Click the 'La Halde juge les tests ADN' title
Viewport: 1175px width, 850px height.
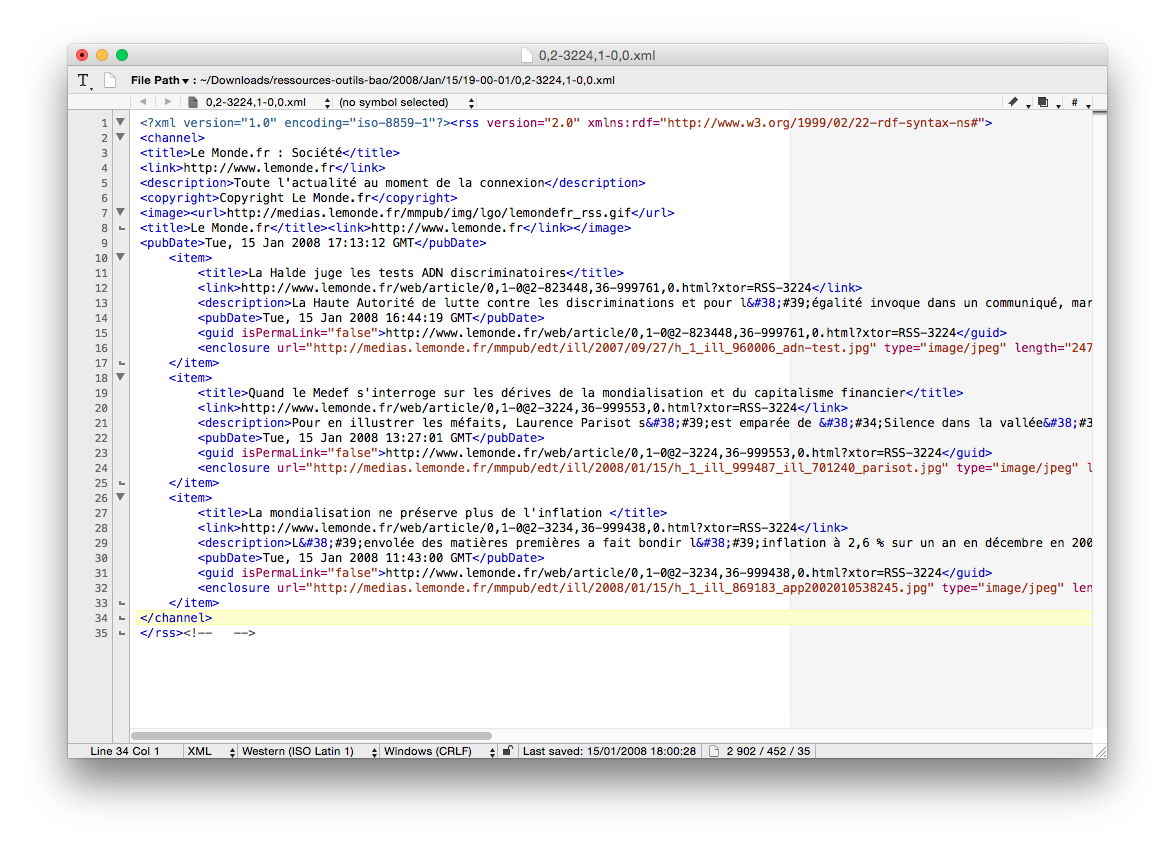(x=407, y=273)
